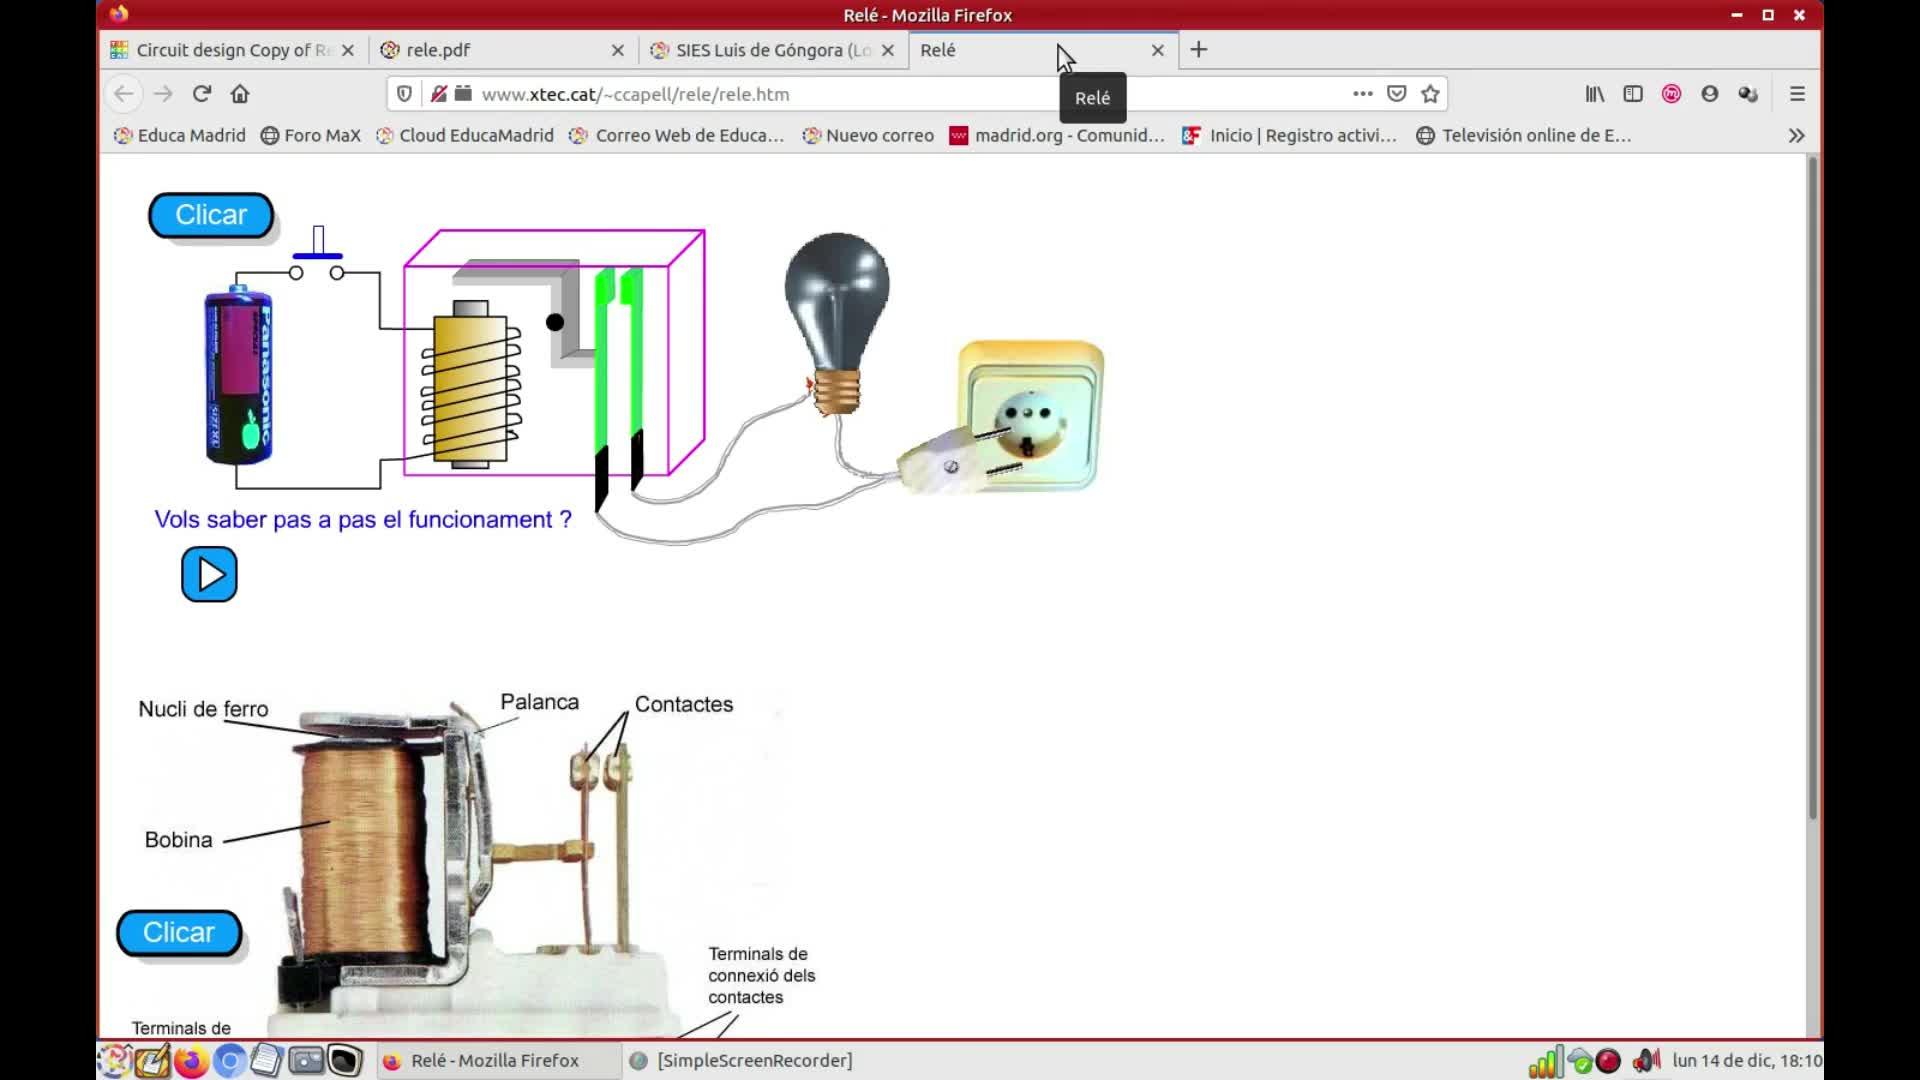
Task: Open the Library bookmarks icon
Action: (1594, 94)
